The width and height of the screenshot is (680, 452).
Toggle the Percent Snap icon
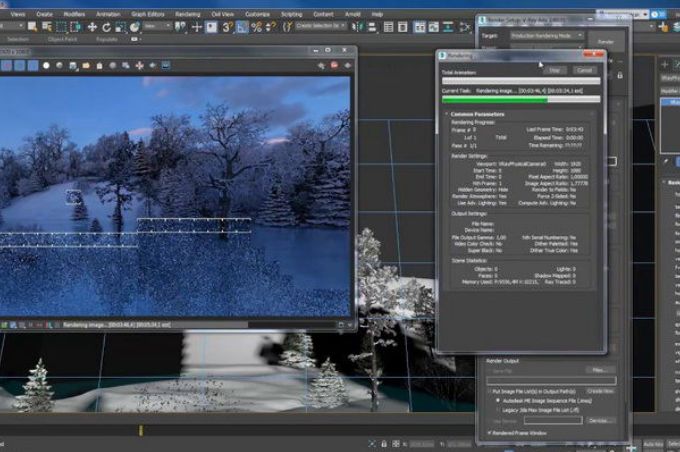tap(257, 27)
